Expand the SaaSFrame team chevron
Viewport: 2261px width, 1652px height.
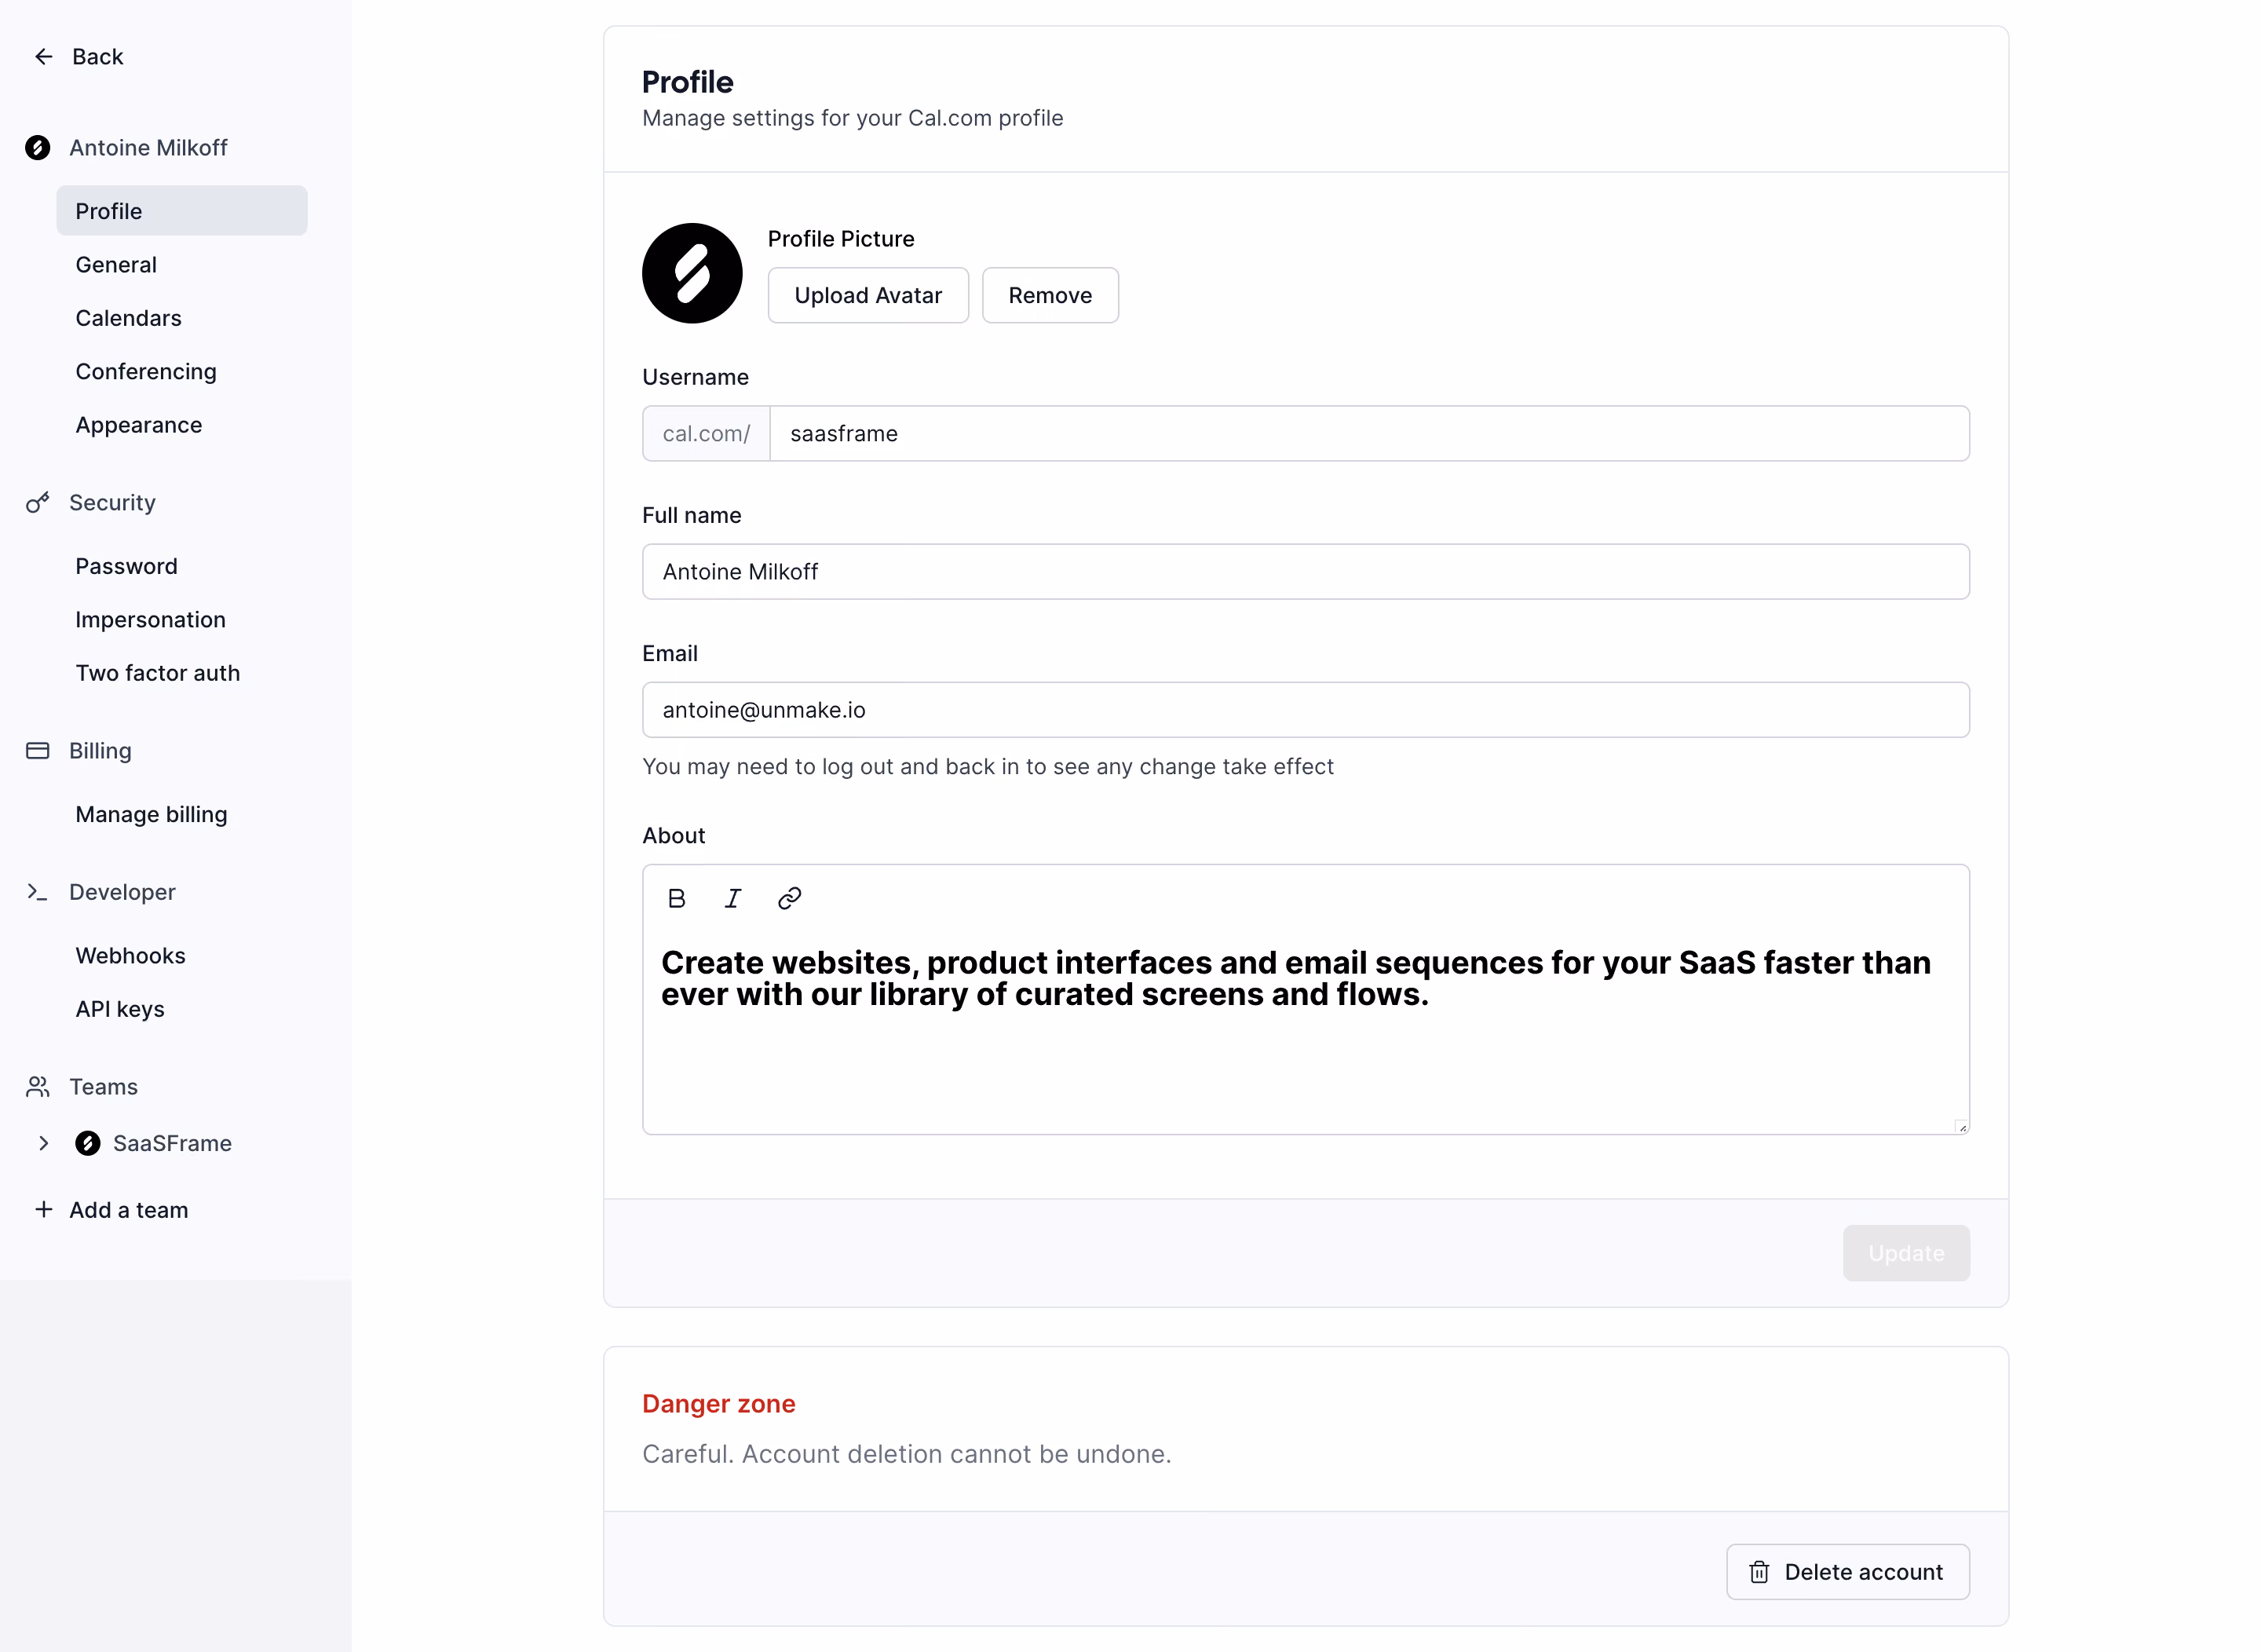[x=43, y=1144]
